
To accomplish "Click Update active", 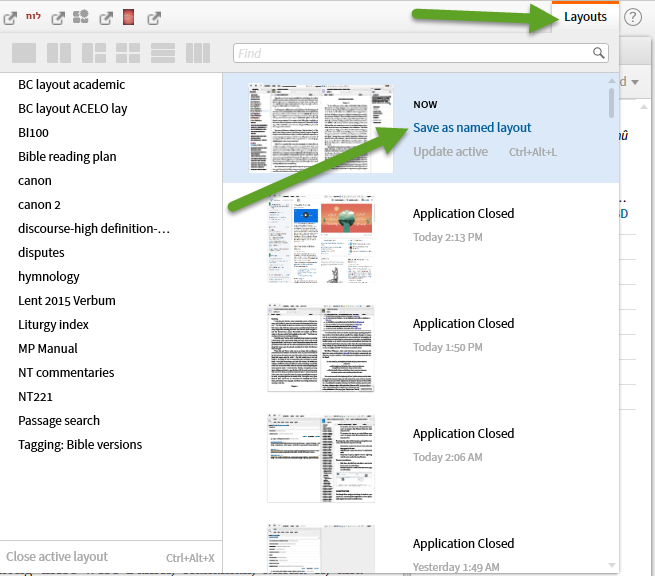I will pos(450,152).
